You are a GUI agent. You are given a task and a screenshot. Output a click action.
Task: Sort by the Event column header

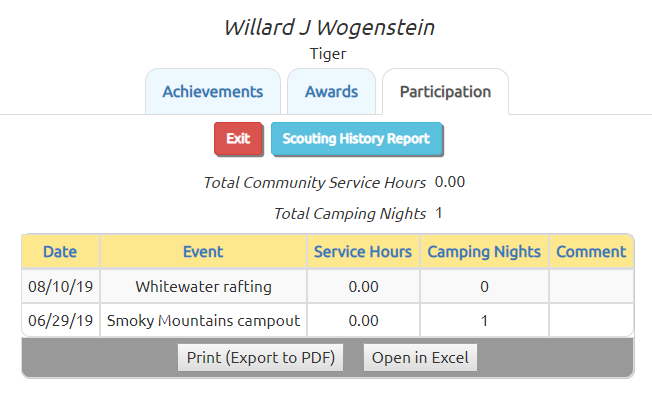click(x=203, y=252)
